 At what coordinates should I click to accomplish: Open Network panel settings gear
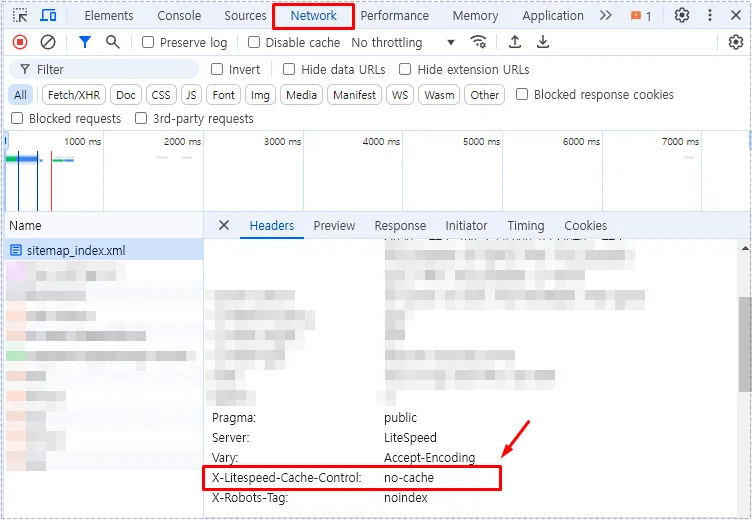tap(736, 42)
